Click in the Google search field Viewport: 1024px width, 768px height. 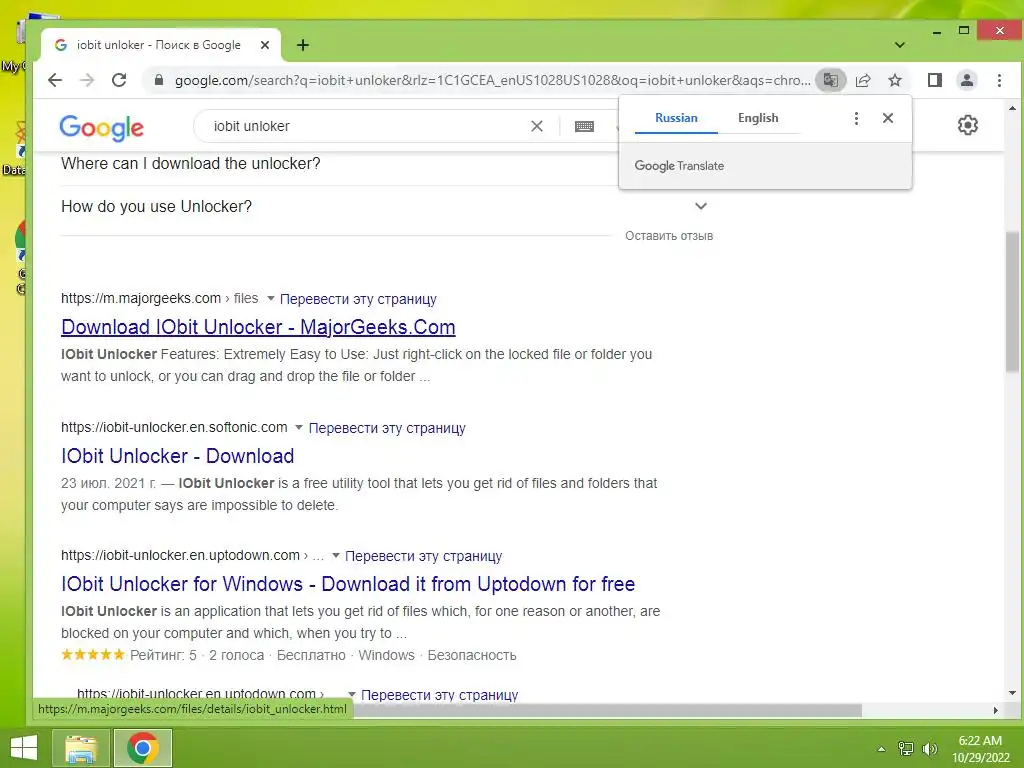(x=366, y=126)
